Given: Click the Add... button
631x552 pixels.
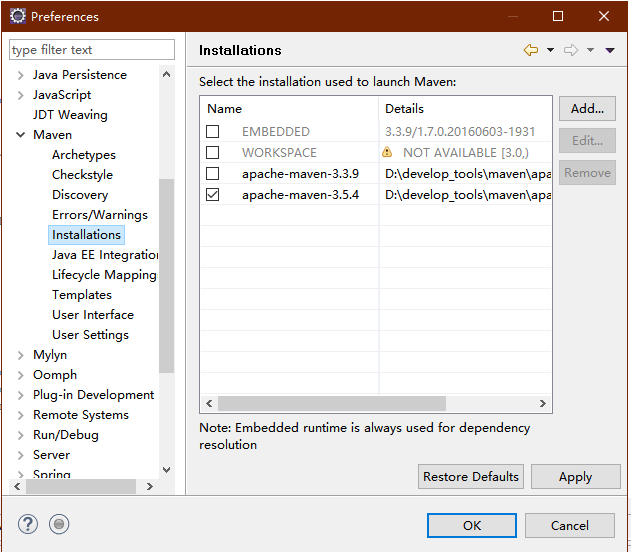Looking at the screenshot, I should point(587,108).
